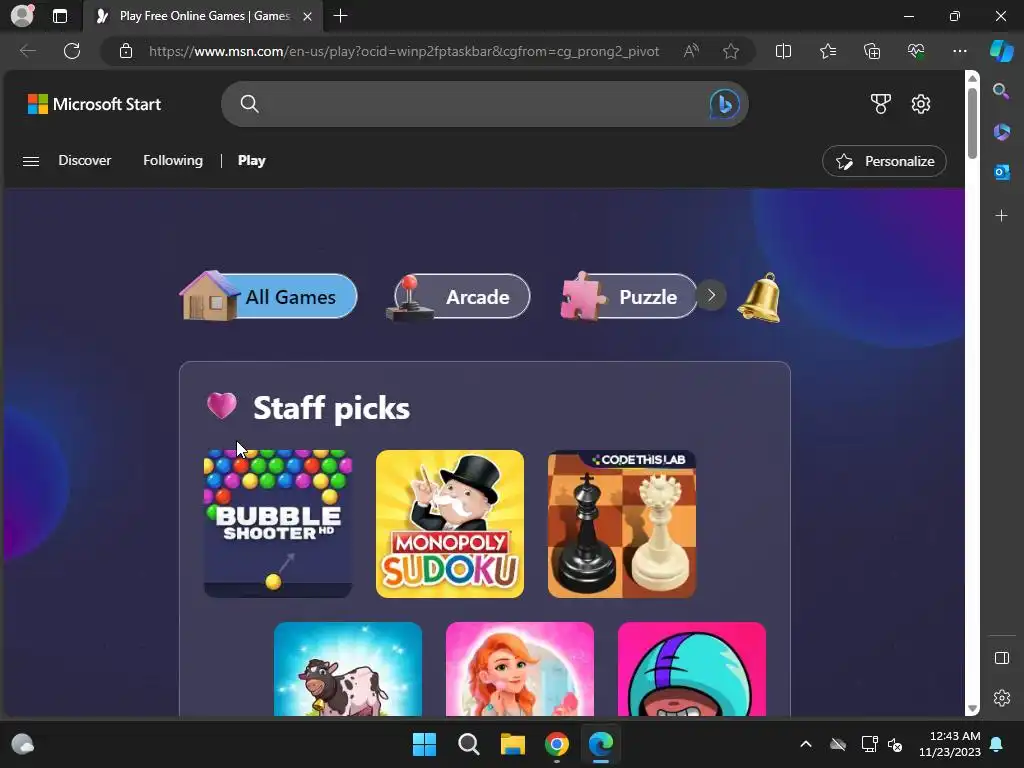This screenshot has height=768, width=1024.
Task: Open browser Collections
Action: tap(872, 51)
